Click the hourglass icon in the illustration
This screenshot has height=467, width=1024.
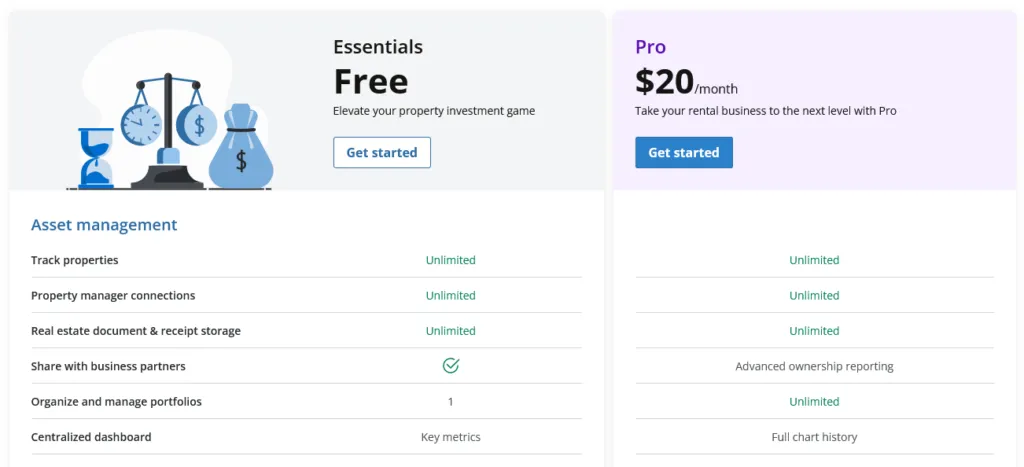(x=96, y=158)
